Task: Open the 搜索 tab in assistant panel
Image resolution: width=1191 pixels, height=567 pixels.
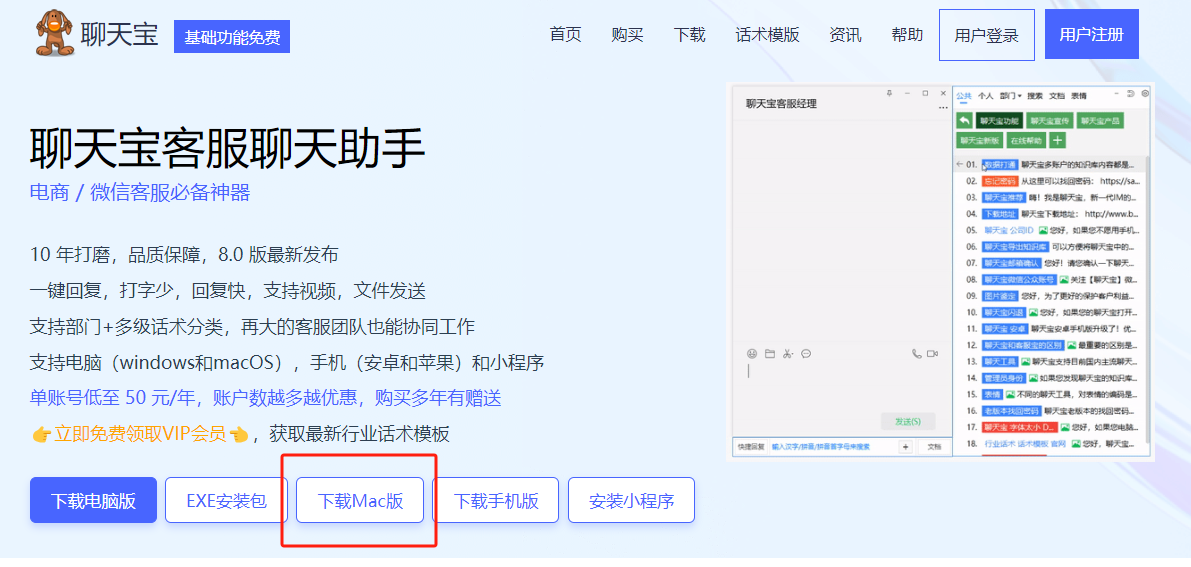Action: click(x=1035, y=96)
